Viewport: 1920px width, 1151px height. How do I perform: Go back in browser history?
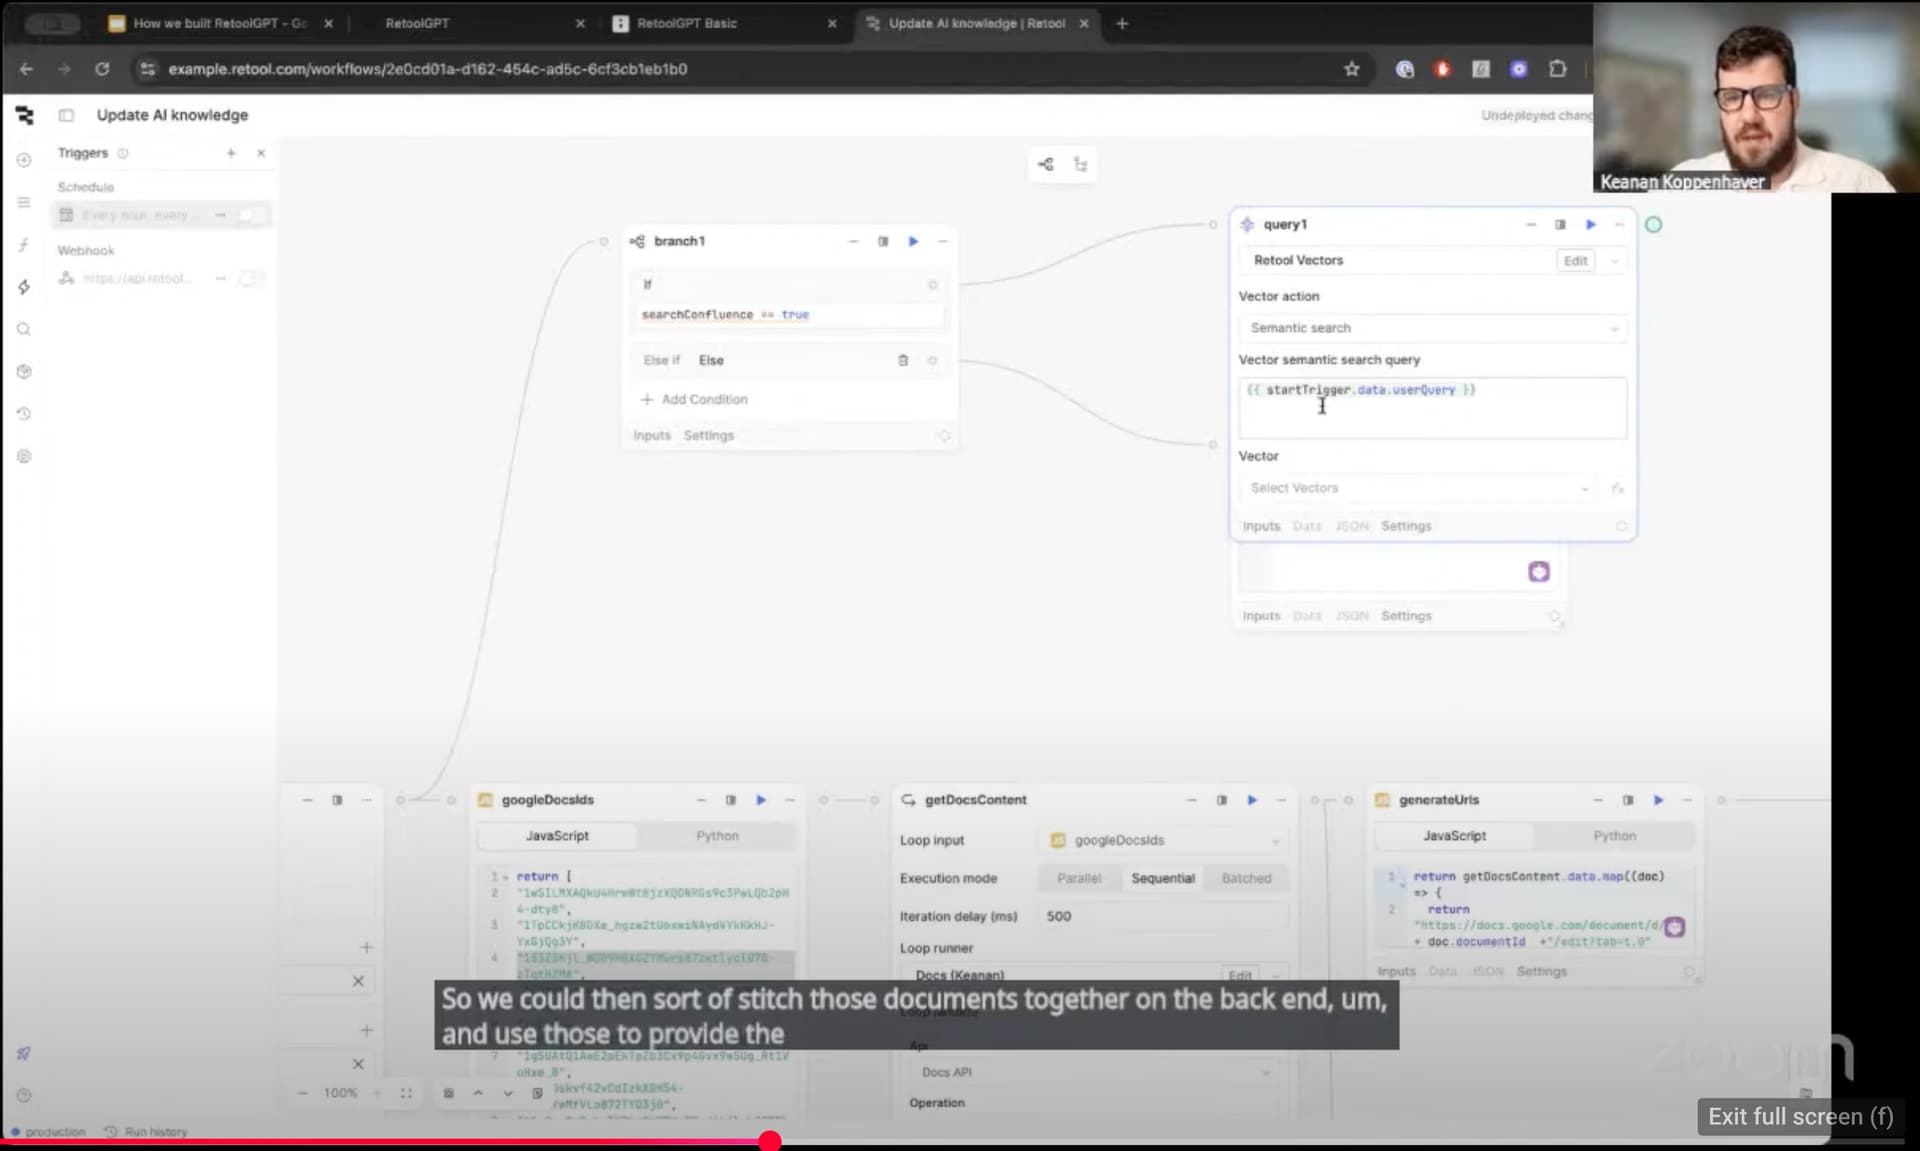(27, 69)
